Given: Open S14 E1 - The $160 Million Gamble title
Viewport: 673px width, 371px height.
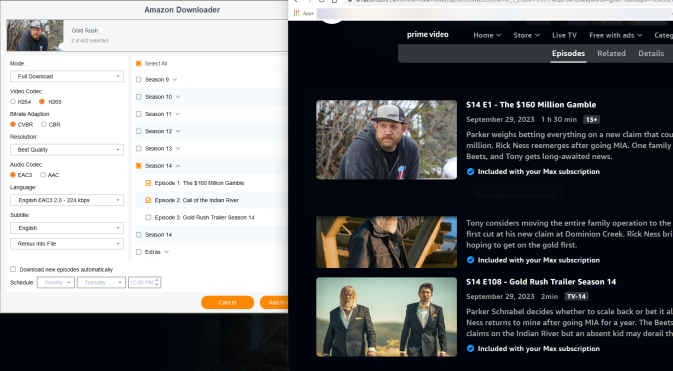Looking at the screenshot, I should tap(531, 105).
